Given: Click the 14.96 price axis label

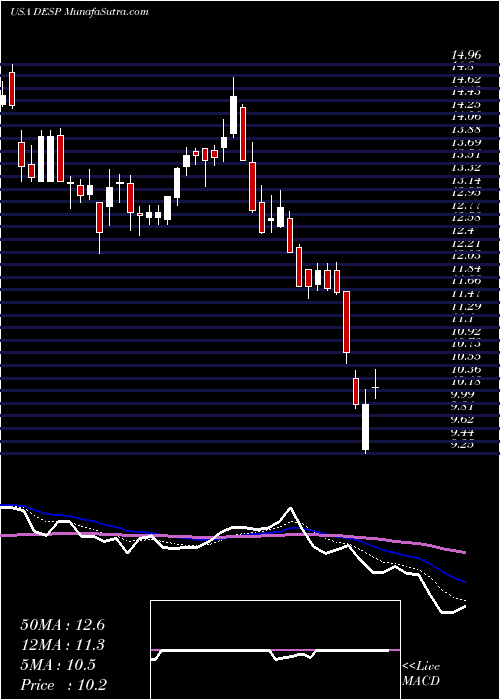Looking at the screenshot, I should tap(466, 55).
